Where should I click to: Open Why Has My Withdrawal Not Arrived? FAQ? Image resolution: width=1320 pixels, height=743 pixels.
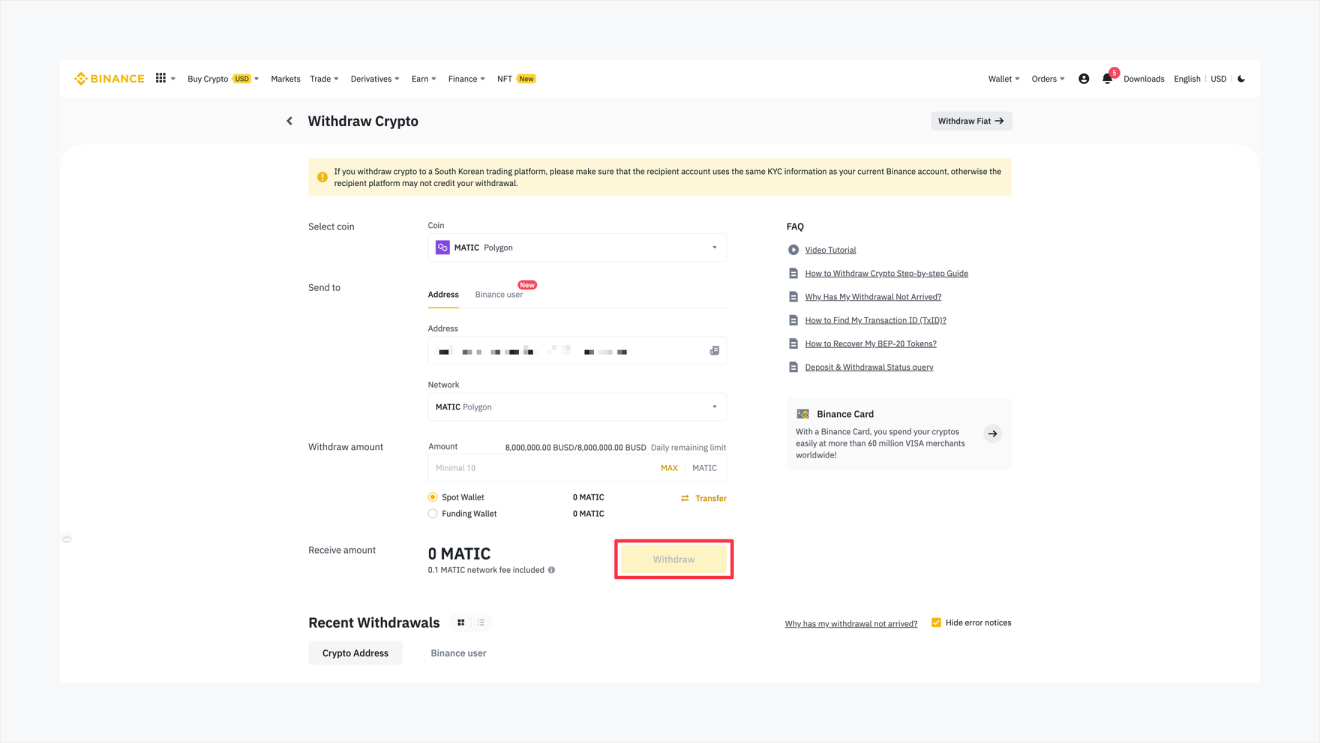[x=873, y=297]
